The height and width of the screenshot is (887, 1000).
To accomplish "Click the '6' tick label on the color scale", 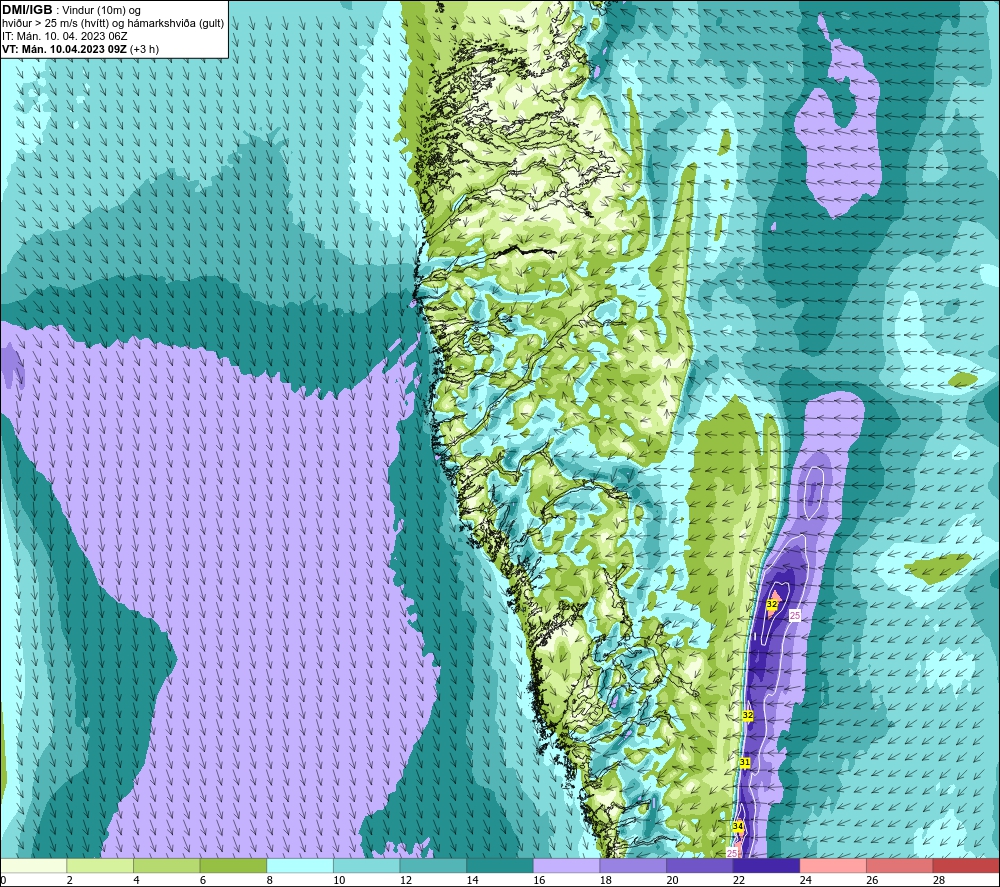I will [203, 880].
